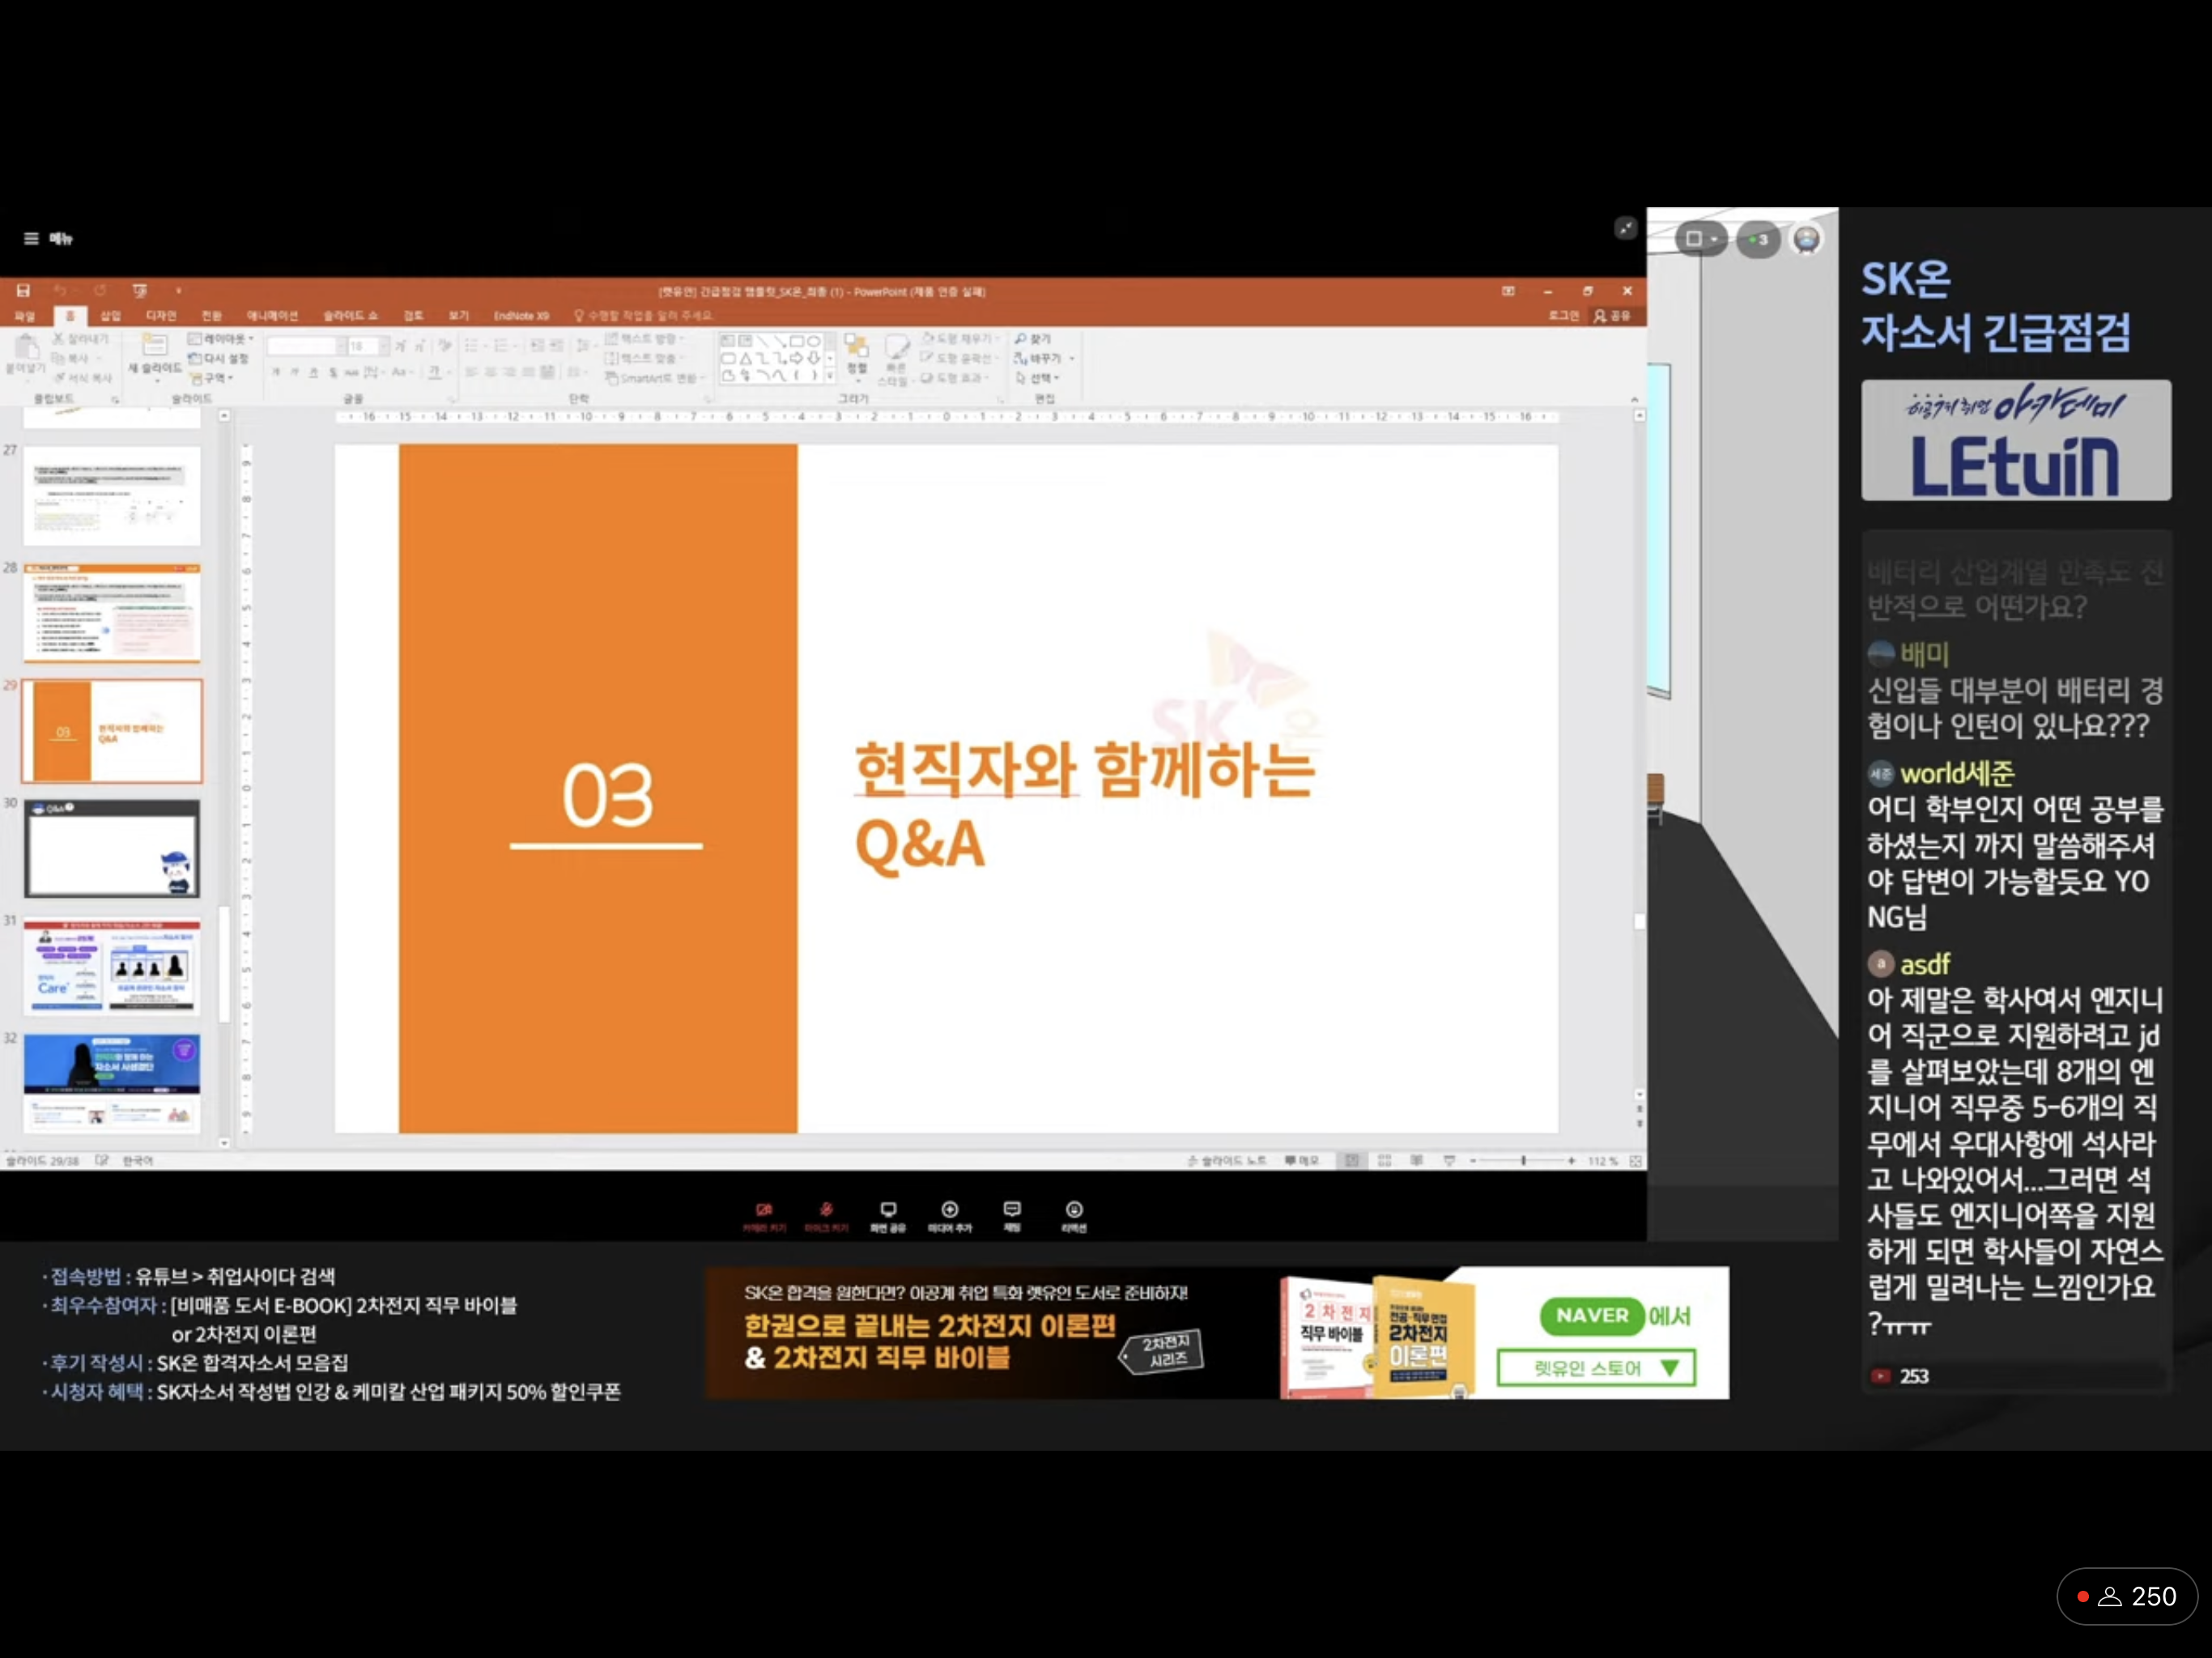Click the zoom slider handle in status bar
2212x1658 pixels.
pos(1523,1160)
